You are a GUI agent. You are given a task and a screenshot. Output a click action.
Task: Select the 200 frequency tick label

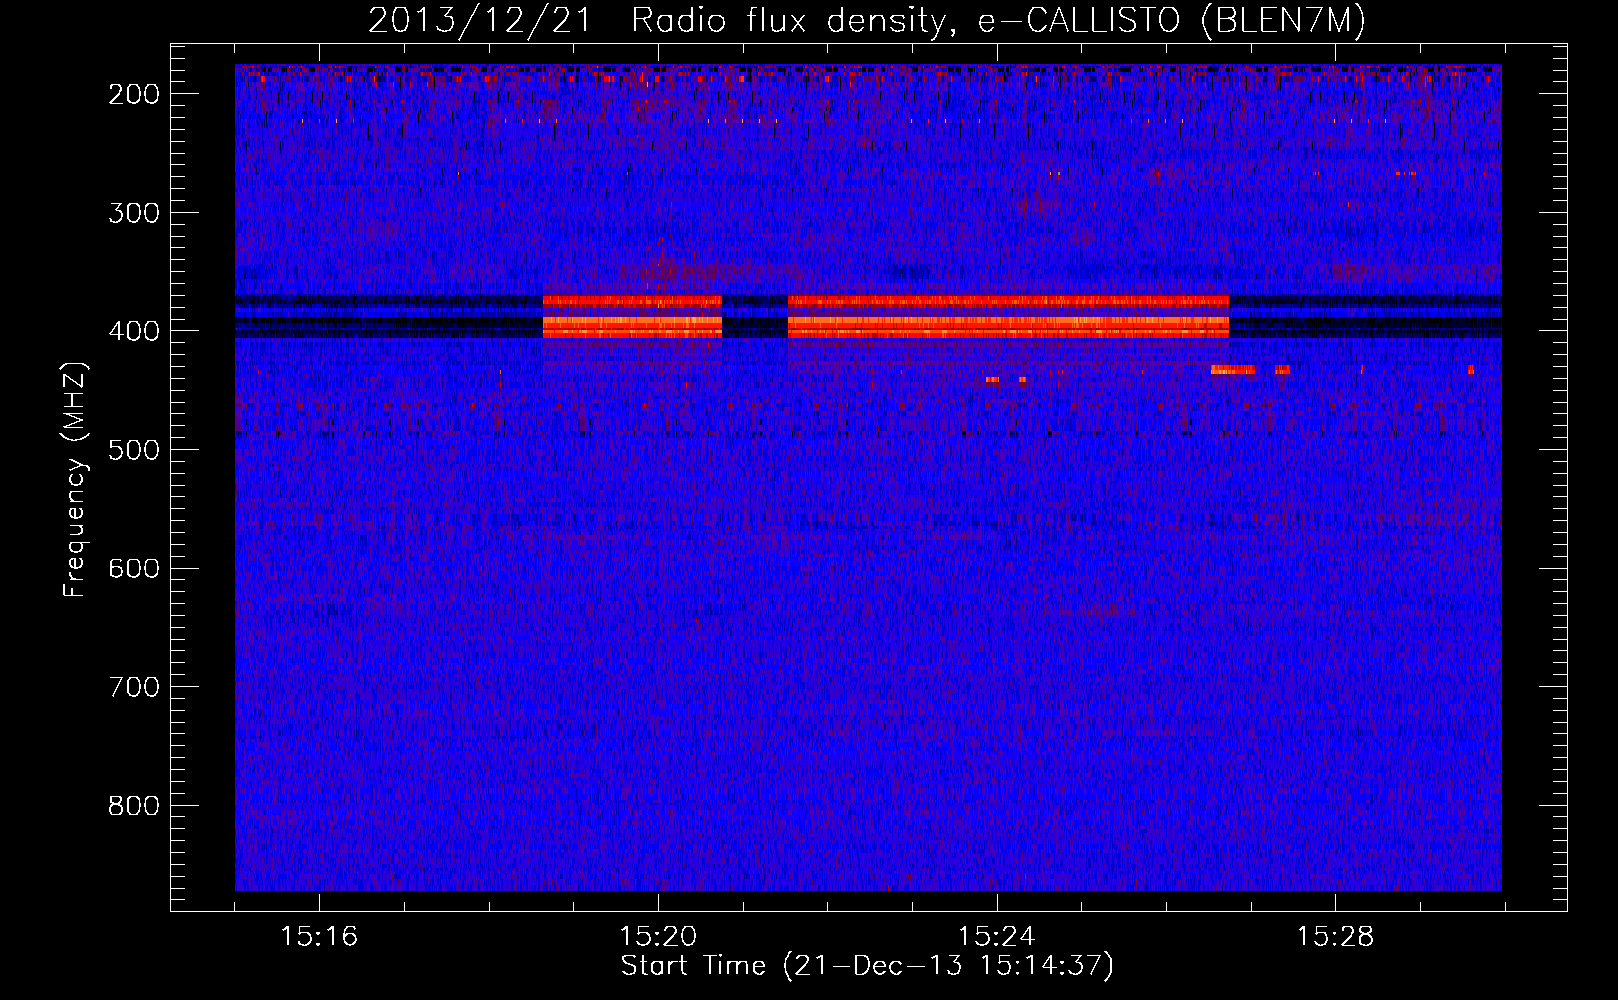[x=133, y=94]
